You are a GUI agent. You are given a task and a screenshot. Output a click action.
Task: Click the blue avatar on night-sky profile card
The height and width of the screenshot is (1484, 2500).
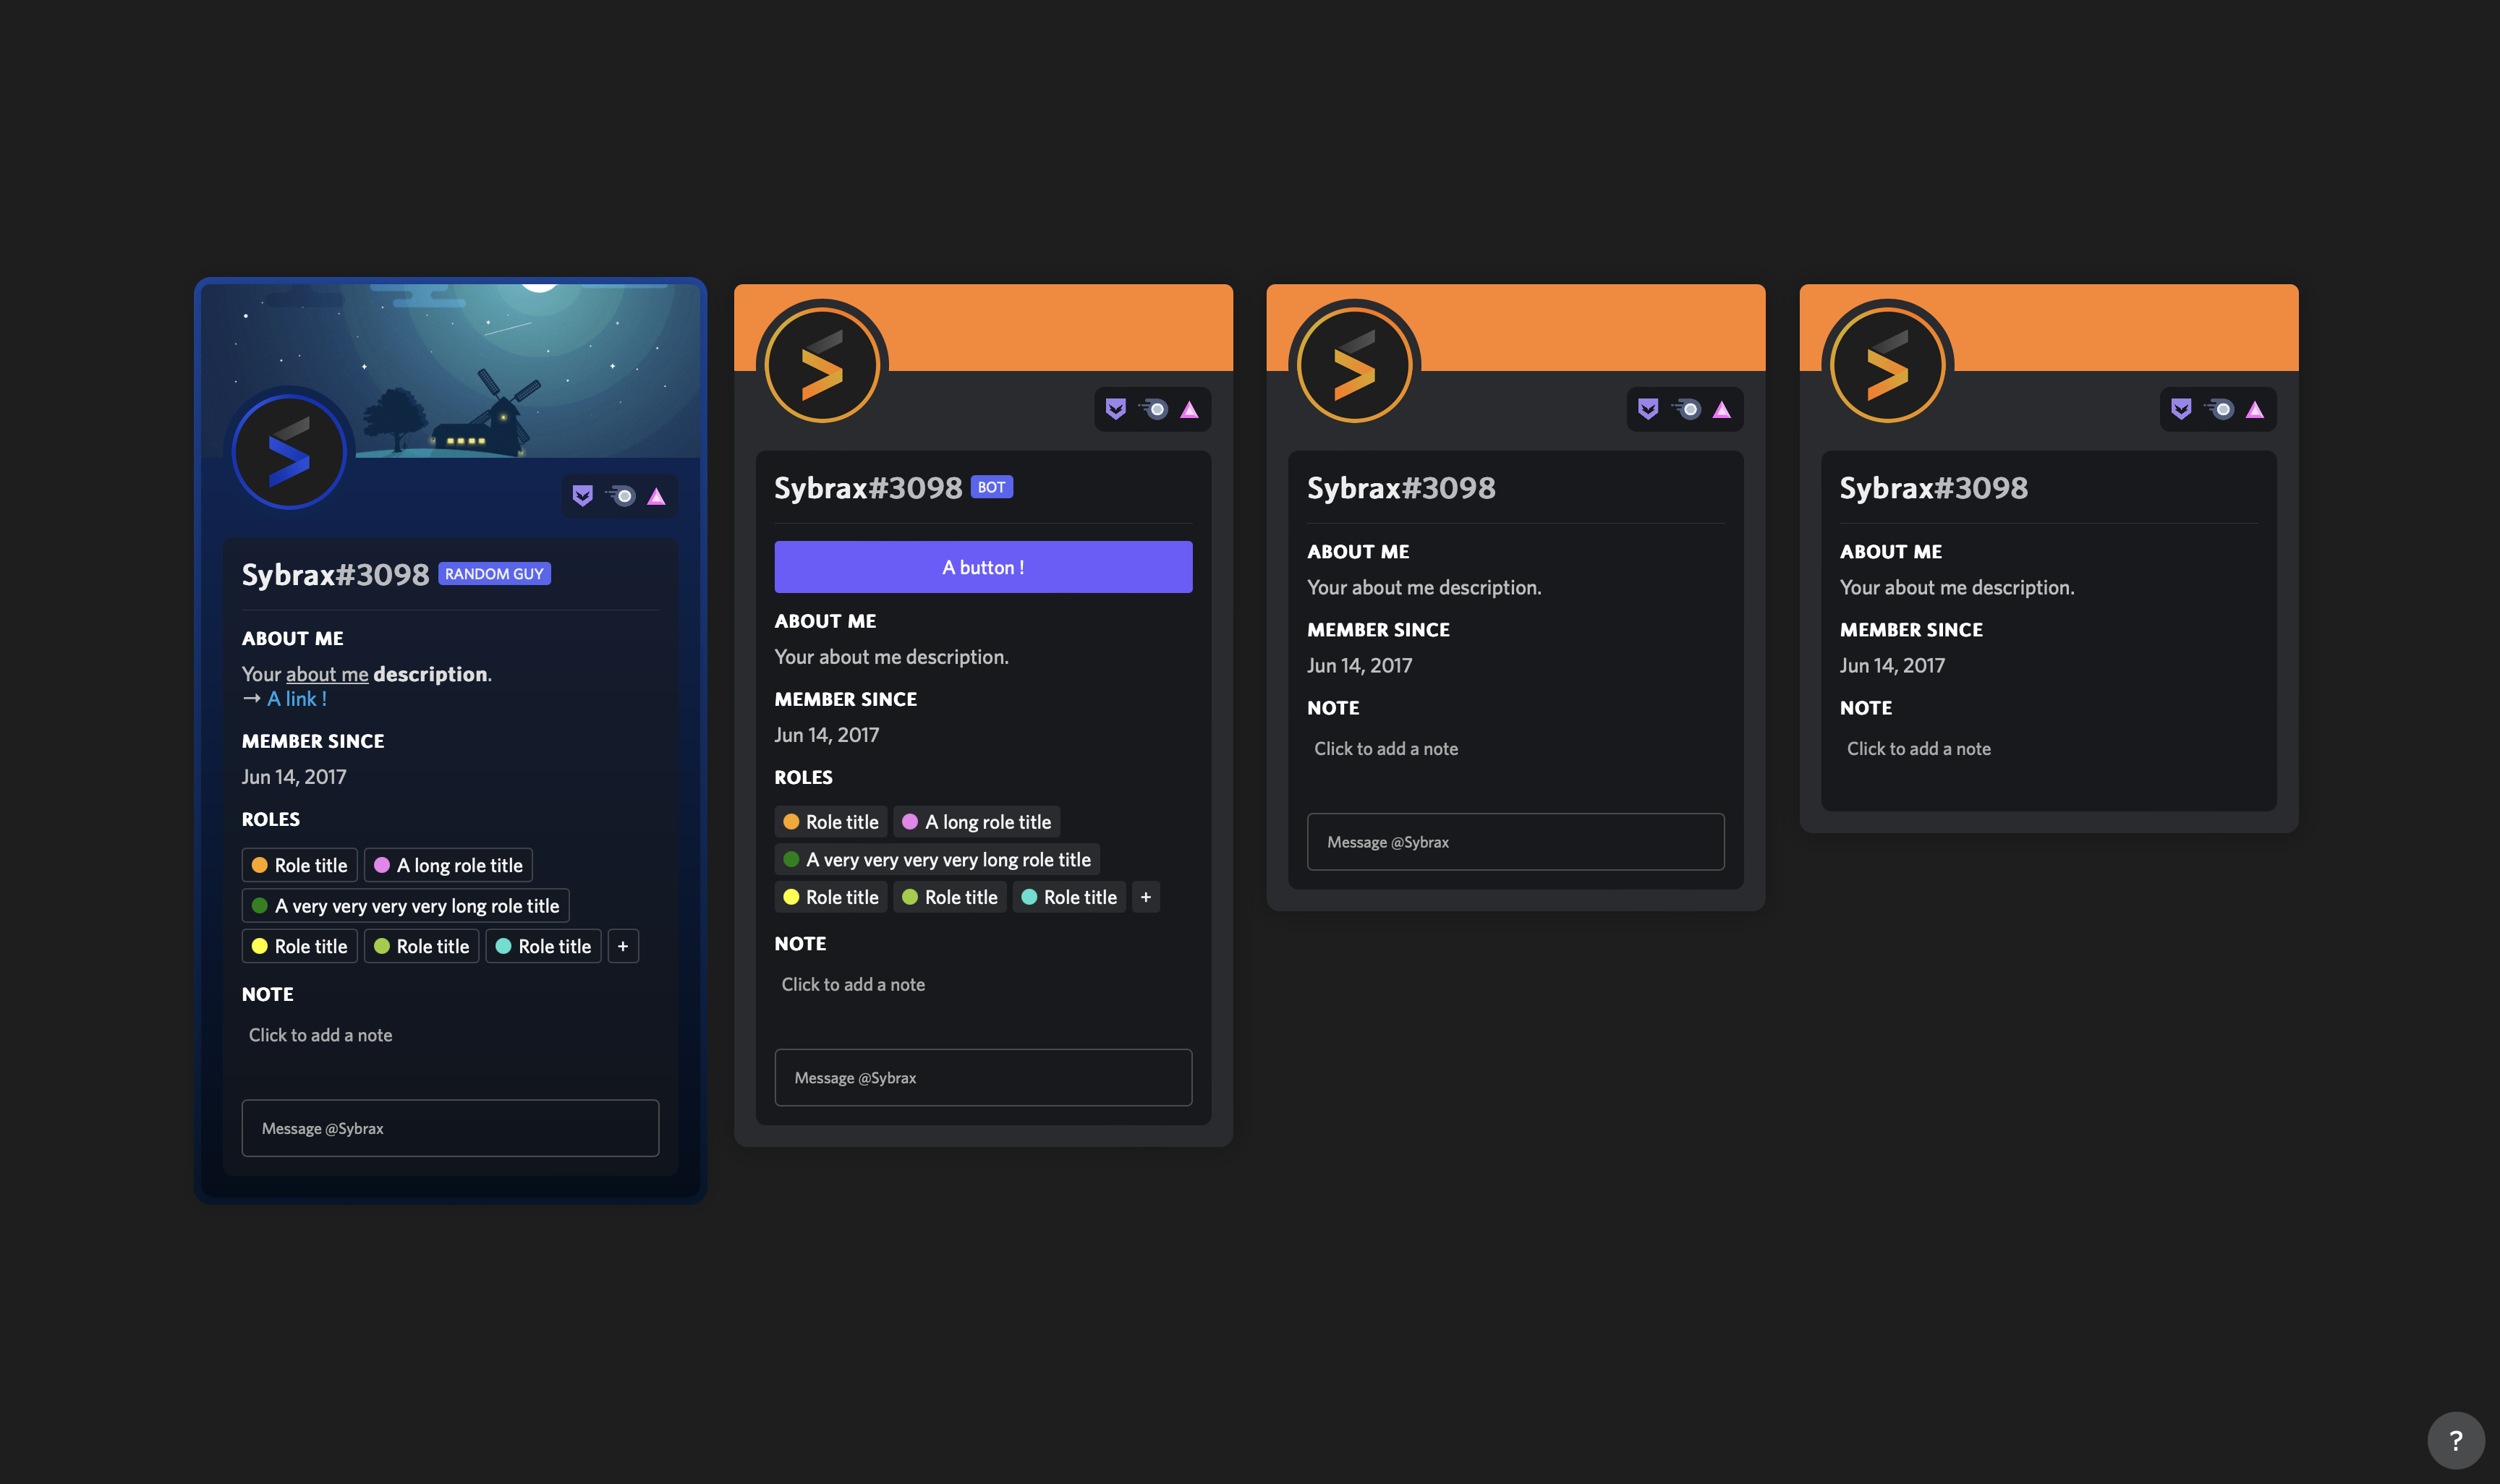[x=290, y=453]
